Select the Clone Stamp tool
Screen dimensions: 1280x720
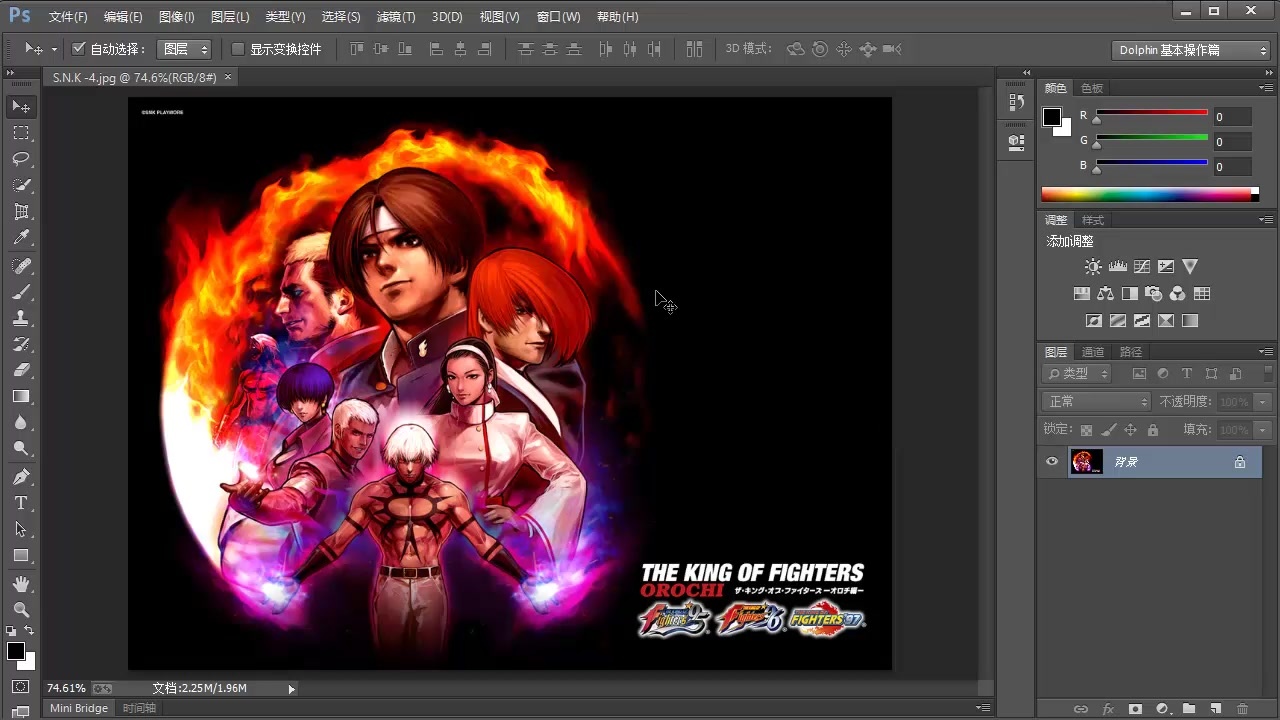(x=21, y=318)
